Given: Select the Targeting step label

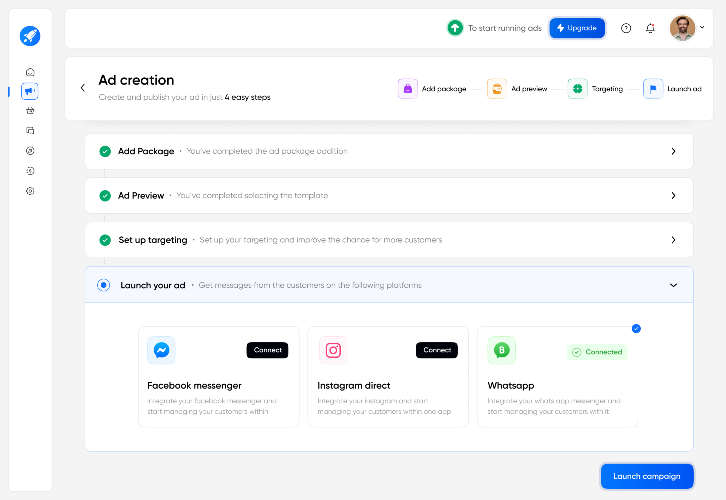Looking at the screenshot, I should [607, 88].
